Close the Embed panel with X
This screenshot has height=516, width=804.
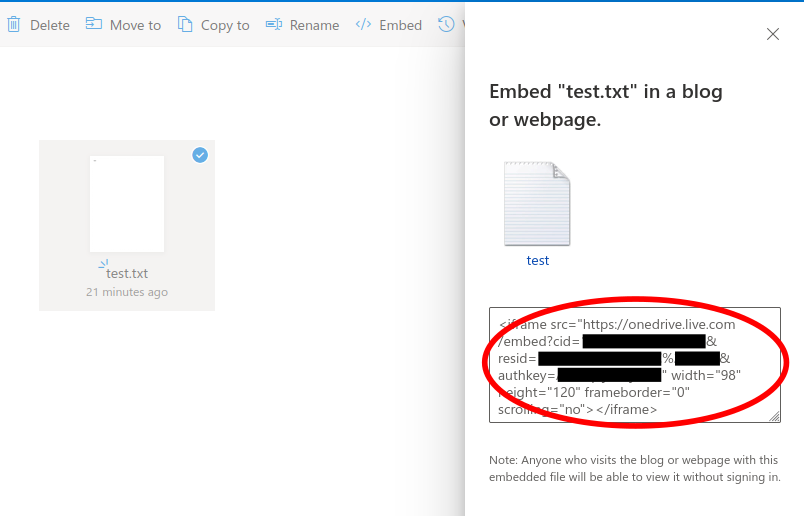pos(773,34)
